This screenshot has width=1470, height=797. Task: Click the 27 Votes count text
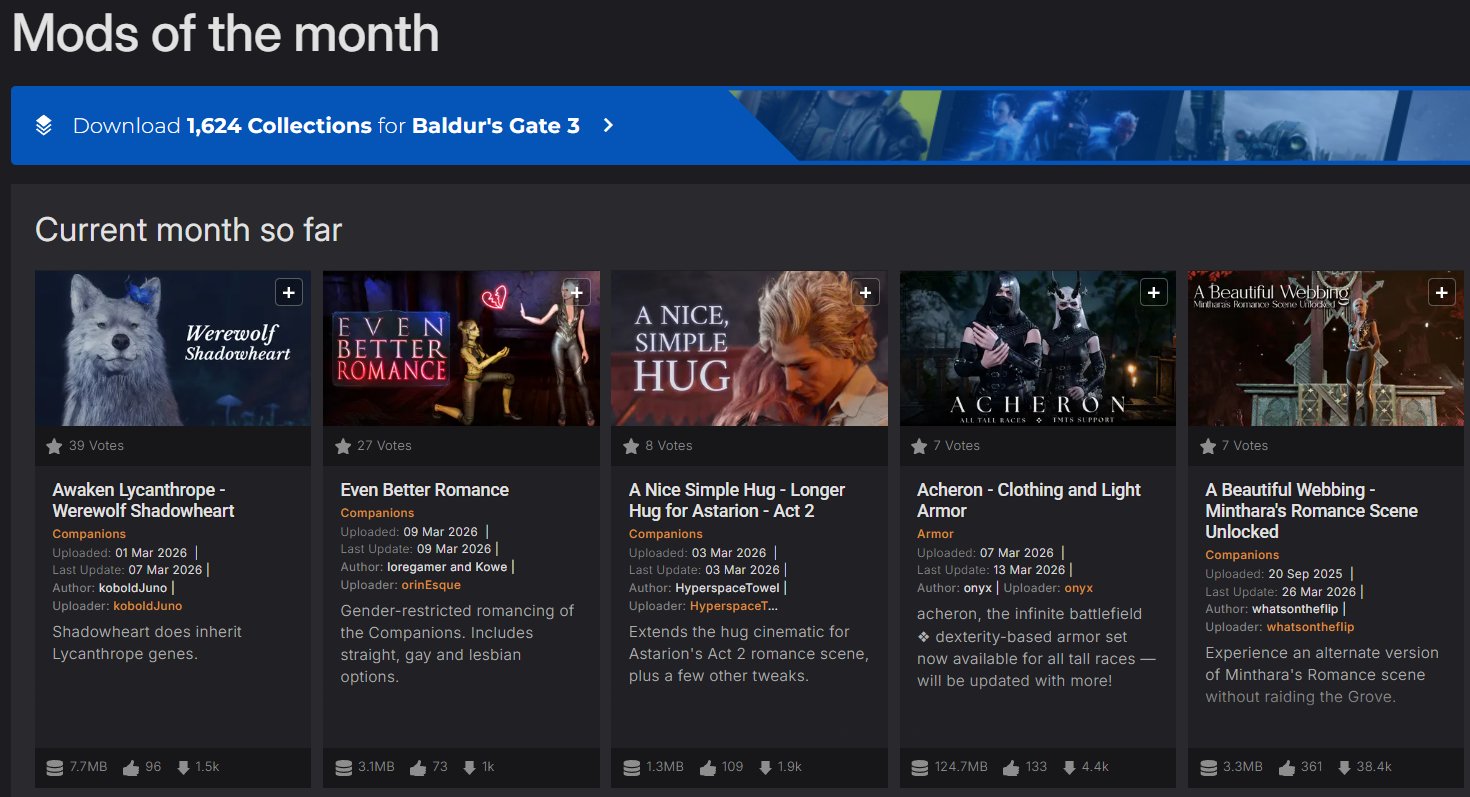click(384, 446)
